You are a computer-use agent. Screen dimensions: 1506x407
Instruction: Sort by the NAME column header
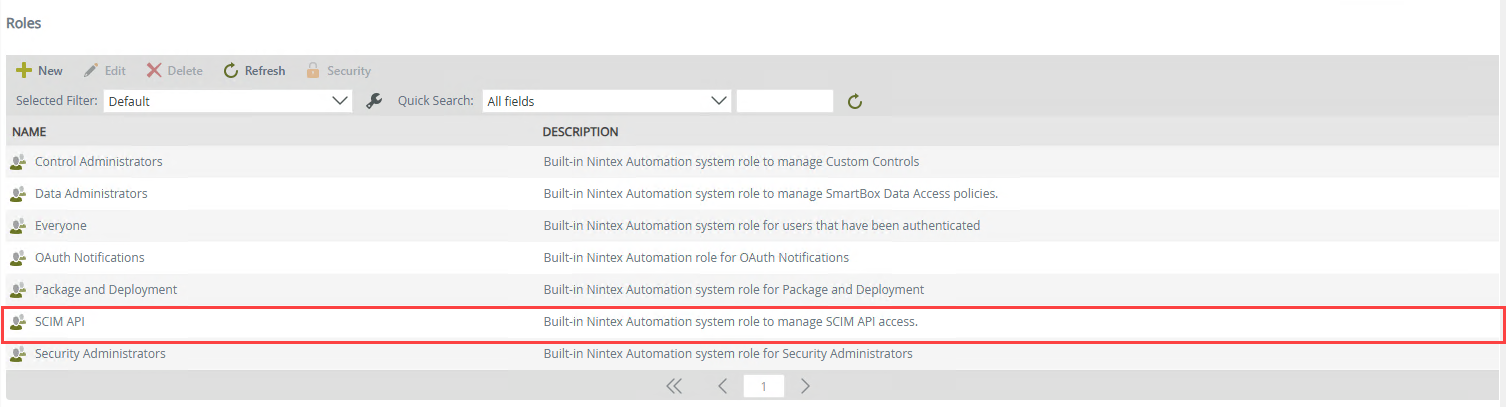30,132
